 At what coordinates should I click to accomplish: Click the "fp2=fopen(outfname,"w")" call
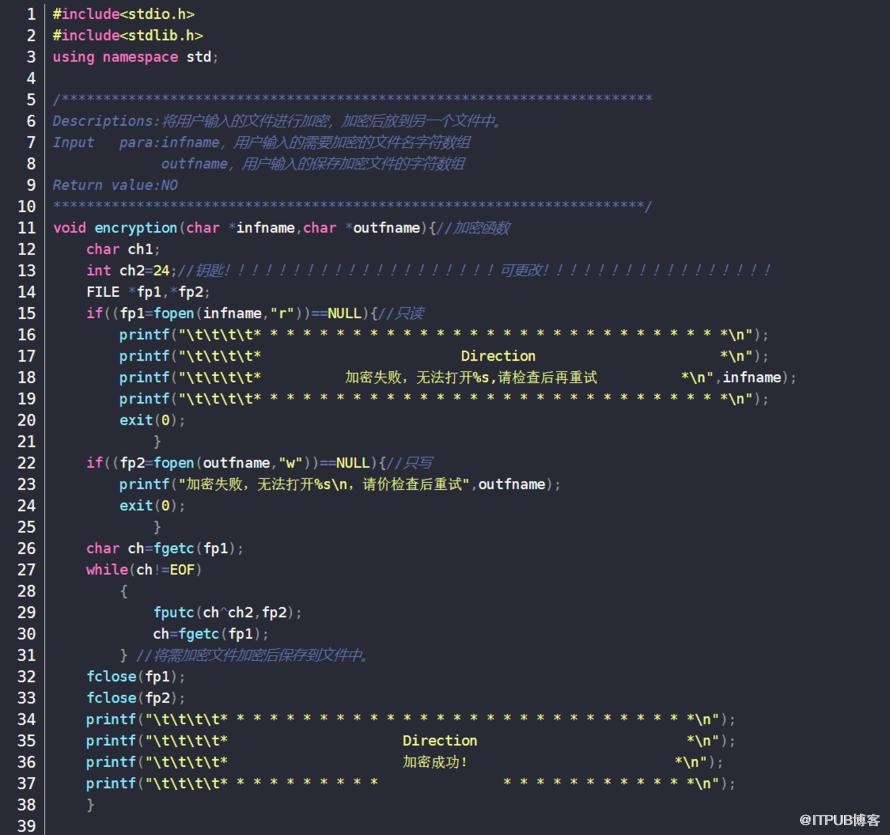[x=216, y=463]
